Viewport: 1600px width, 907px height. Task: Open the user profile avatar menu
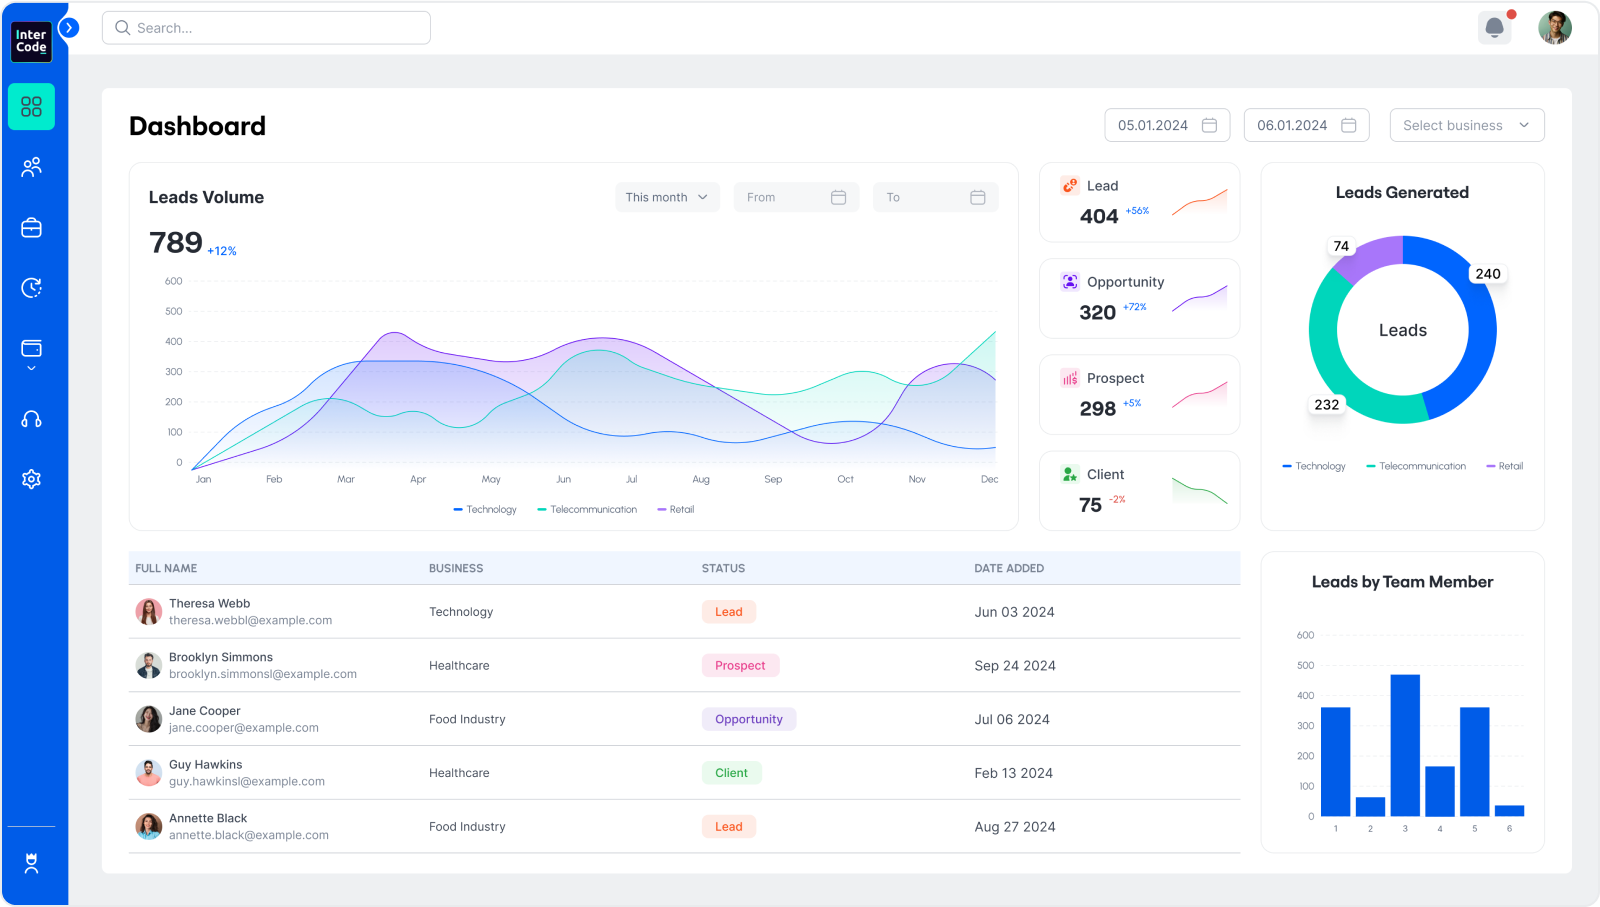1555,27
